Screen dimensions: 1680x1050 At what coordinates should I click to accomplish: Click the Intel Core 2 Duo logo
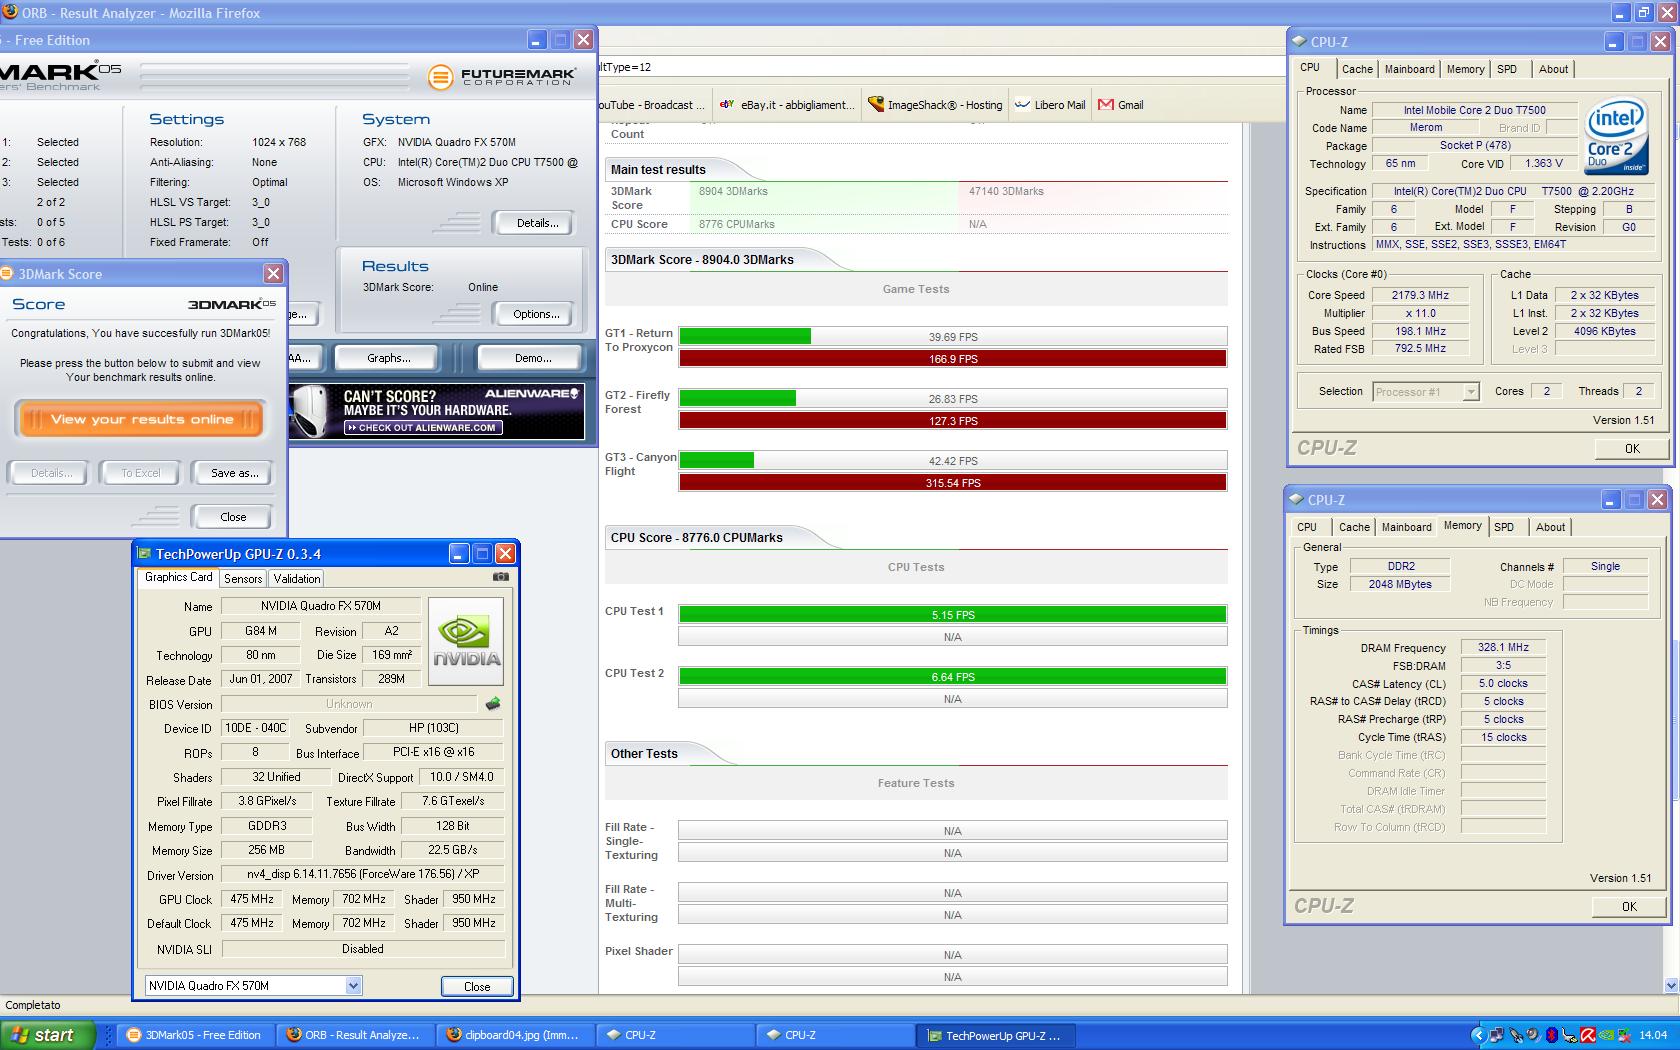1616,137
